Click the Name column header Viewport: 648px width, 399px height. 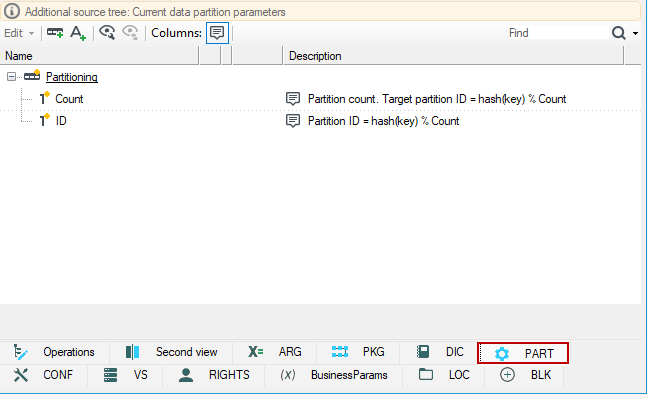[x=99, y=56]
